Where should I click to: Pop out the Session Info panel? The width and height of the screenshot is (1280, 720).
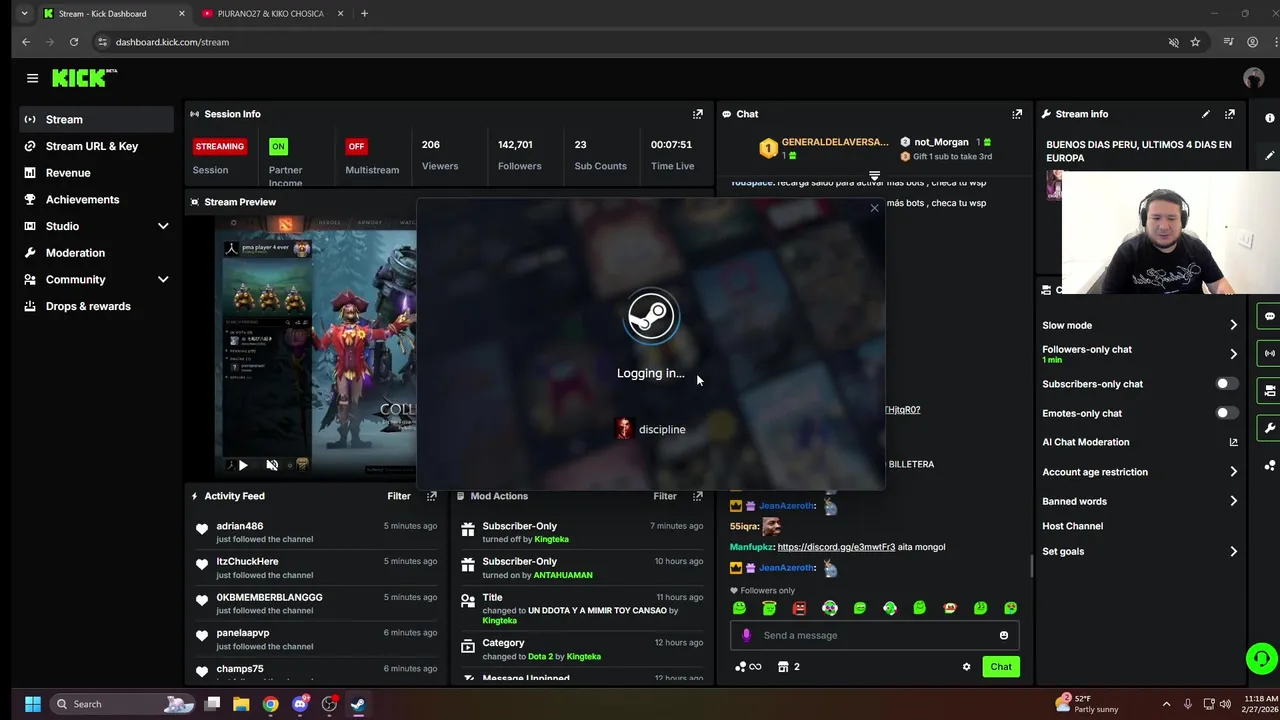[698, 114]
